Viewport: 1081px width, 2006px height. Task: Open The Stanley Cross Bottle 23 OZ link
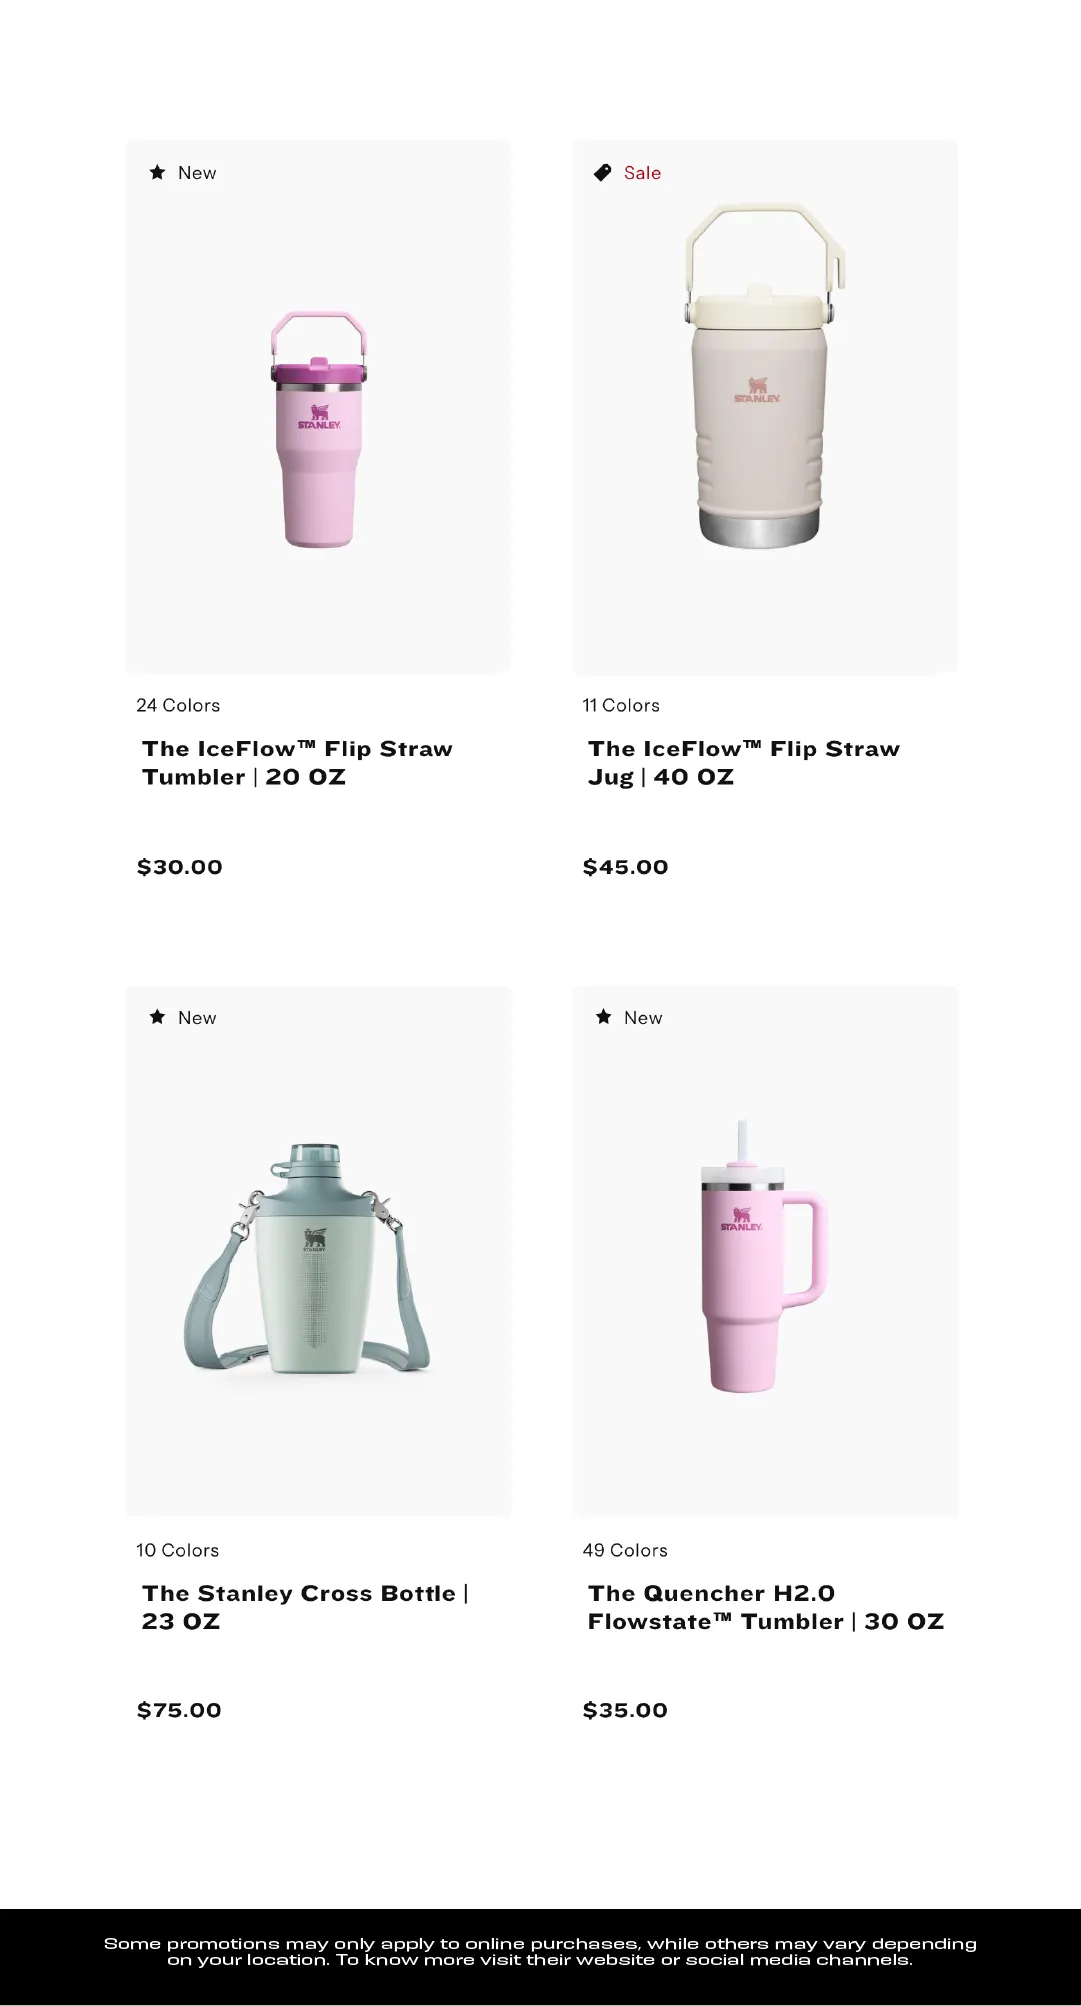click(305, 1607)
